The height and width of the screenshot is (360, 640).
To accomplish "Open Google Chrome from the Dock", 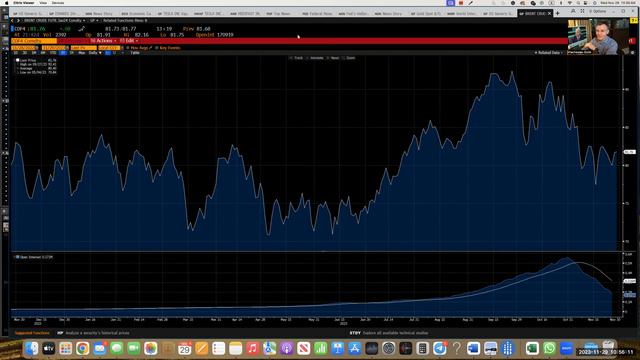I will coord(83,349).
